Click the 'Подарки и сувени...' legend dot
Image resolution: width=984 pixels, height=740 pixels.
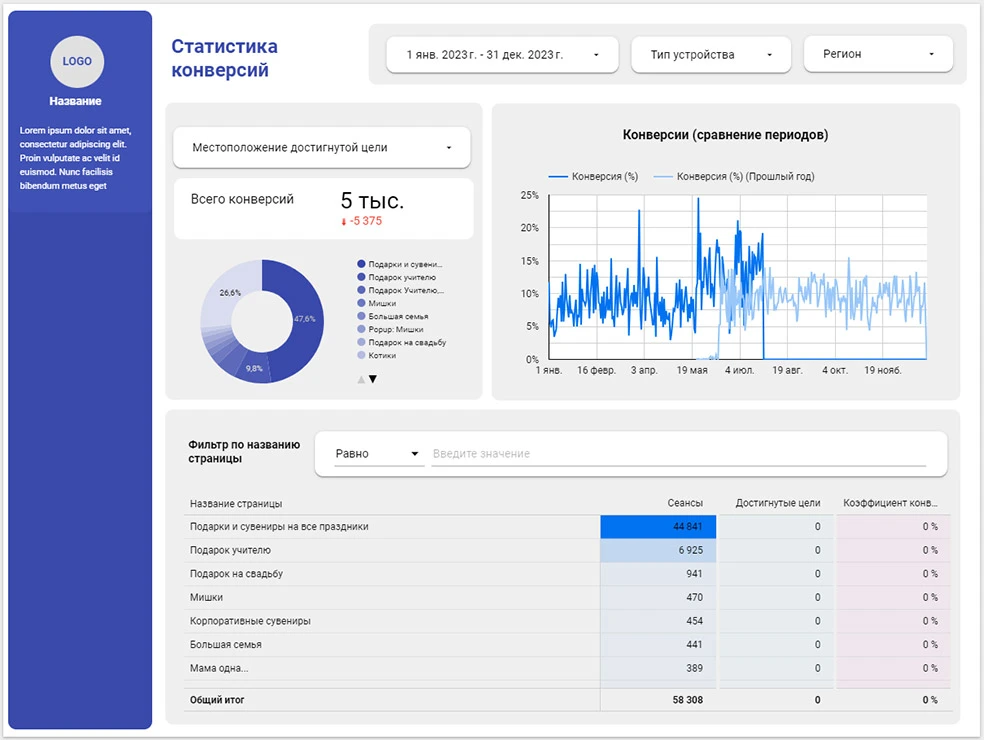pos(361,264)
